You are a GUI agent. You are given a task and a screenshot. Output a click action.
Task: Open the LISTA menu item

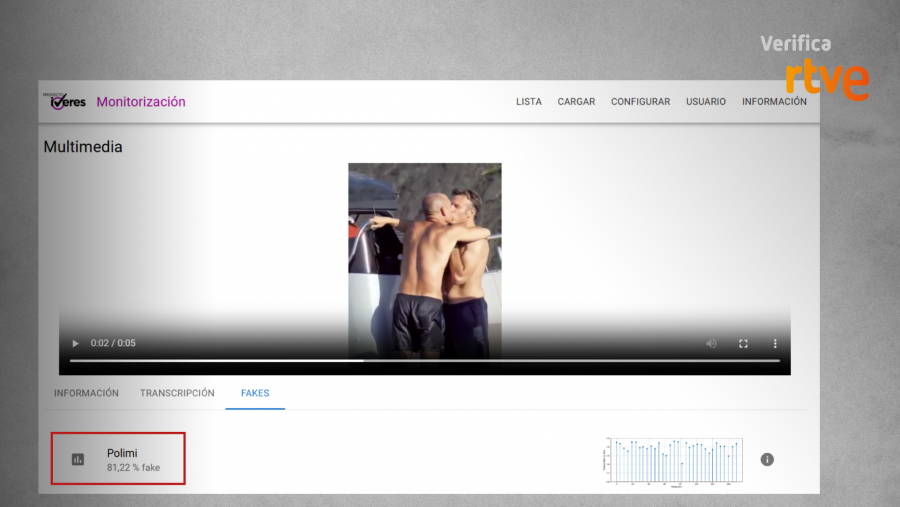pos(529,102)
